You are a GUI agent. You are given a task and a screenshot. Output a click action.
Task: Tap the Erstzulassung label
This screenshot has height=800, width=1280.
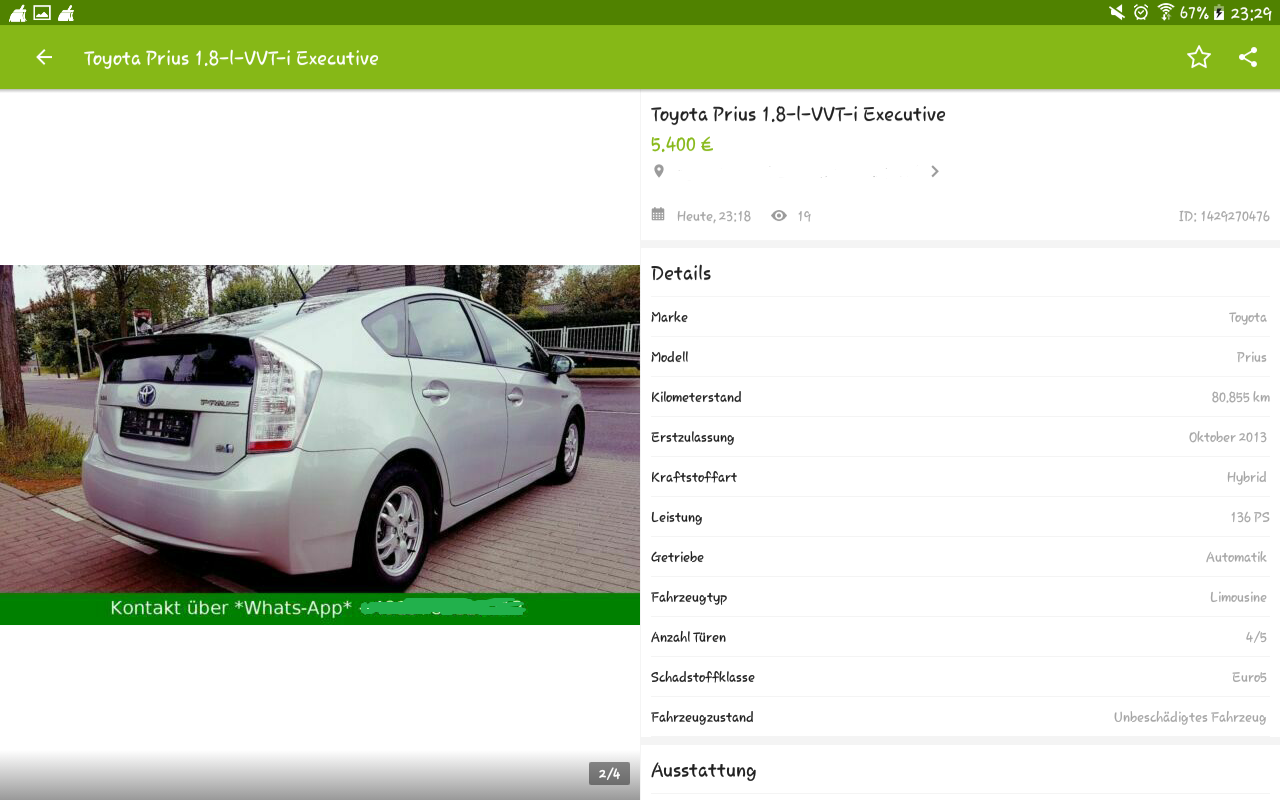692,437
